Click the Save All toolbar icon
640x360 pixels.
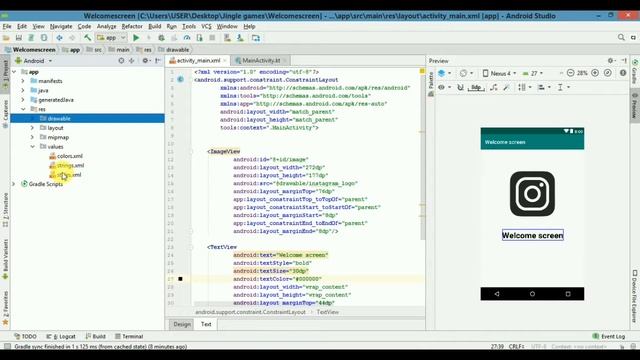[19, 38]
